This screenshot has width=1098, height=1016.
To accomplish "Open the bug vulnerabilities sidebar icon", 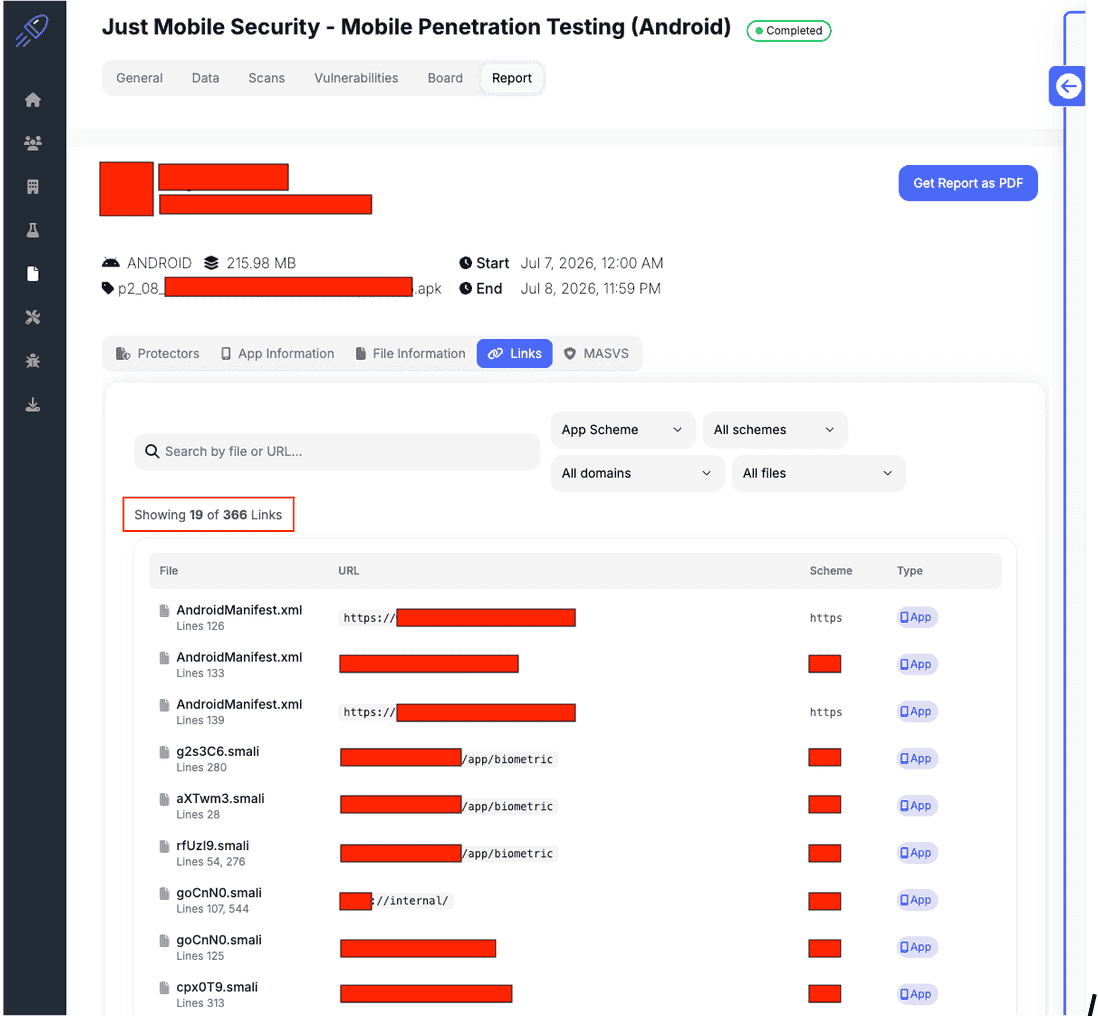I will [33, 361].
